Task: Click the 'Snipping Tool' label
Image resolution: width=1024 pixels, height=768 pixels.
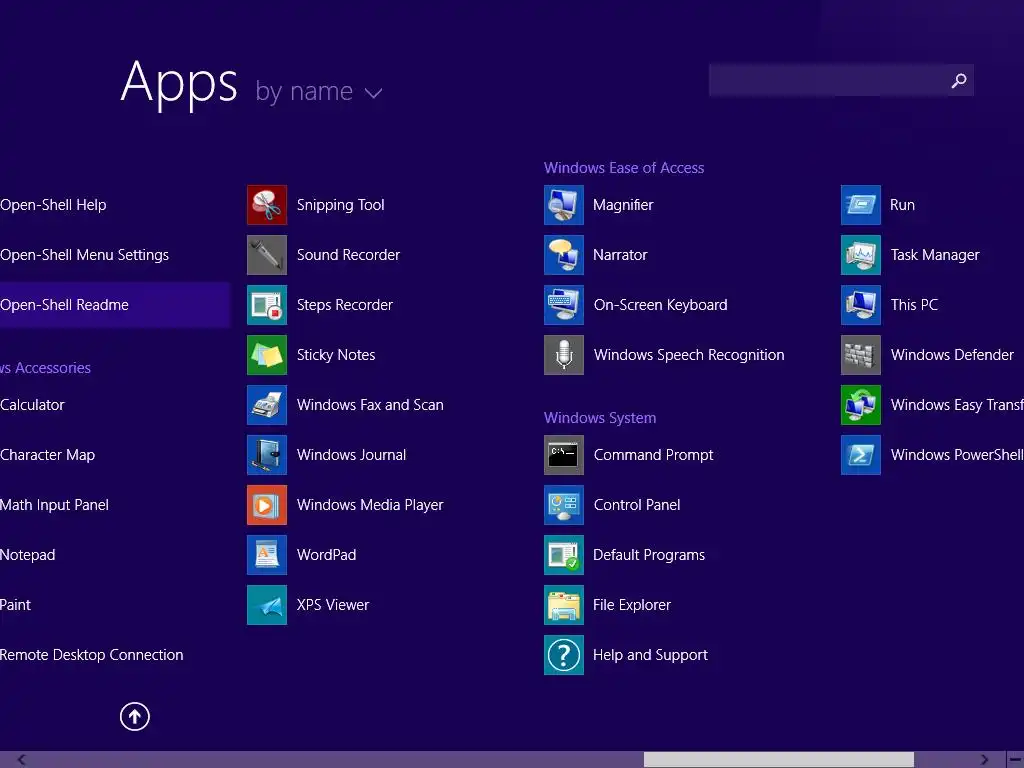Action: click(x=340, y=205)
